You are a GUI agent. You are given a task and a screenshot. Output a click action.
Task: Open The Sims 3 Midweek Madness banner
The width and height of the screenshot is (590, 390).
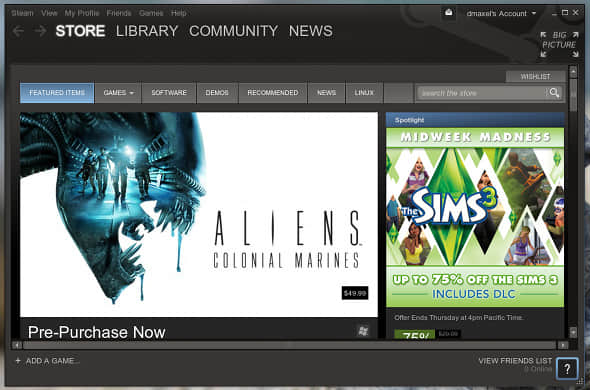[x=475, y=217]
